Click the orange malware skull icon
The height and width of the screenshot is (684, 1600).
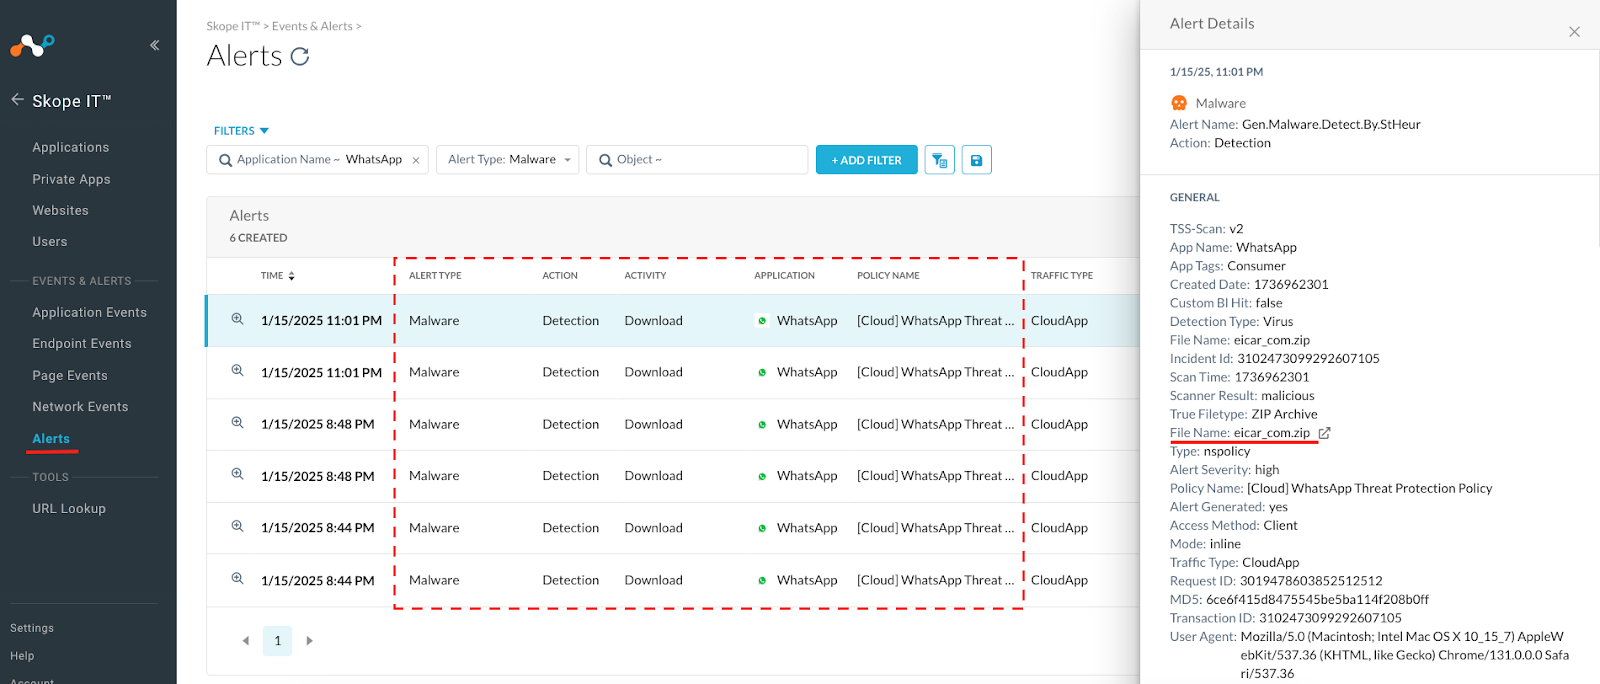click(1179, 103)
